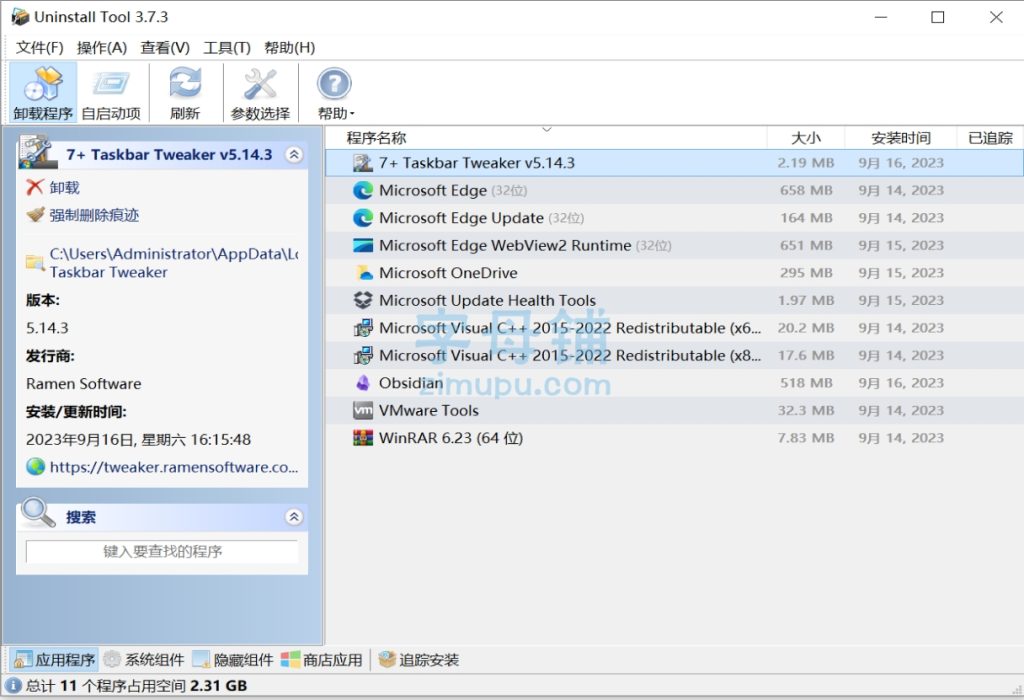
Task: Switch to 自启动项 startup items toolbar
Action: pos(111,93)
